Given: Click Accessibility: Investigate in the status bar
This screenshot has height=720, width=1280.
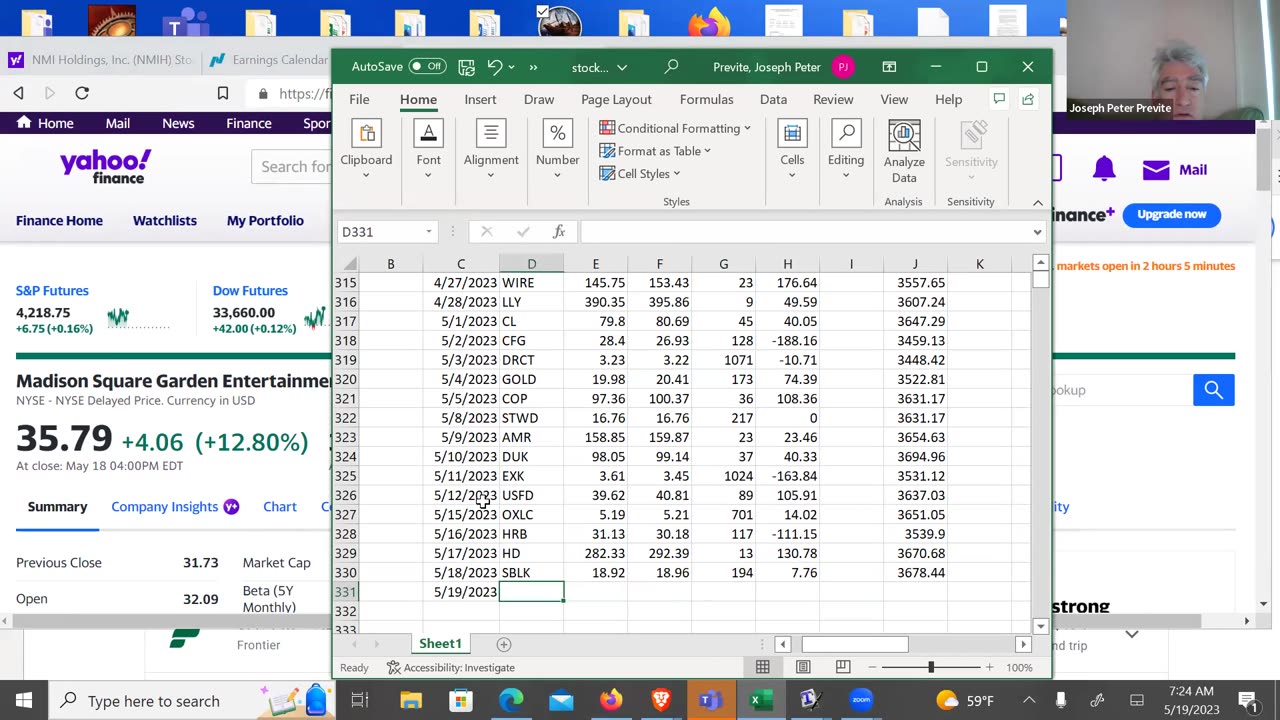Looking at the screenshot, I should [451, 668].
